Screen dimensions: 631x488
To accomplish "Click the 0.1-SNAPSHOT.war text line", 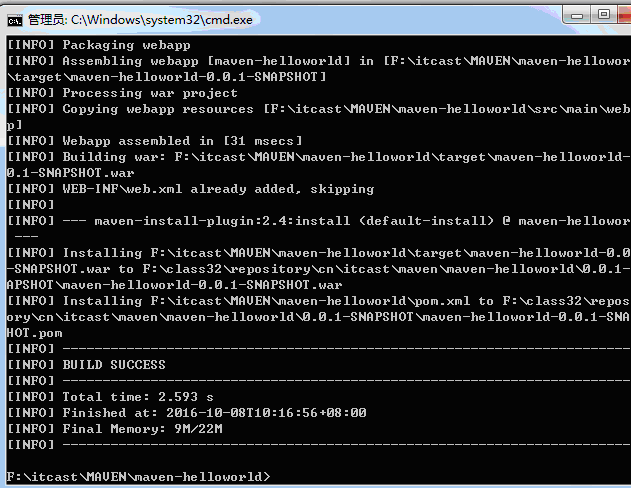I will point(70,173).
